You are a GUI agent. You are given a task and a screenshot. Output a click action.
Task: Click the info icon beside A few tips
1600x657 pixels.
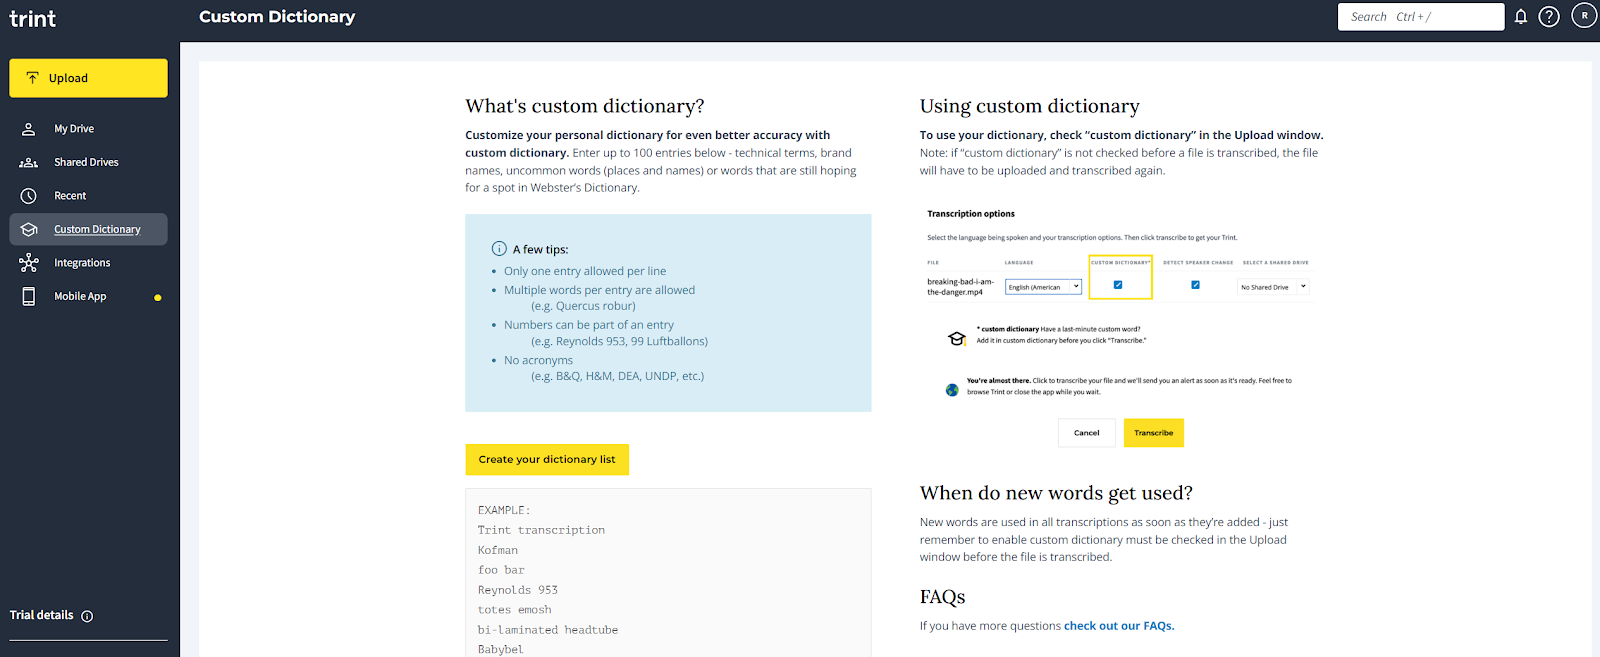(x=499, y=249)
